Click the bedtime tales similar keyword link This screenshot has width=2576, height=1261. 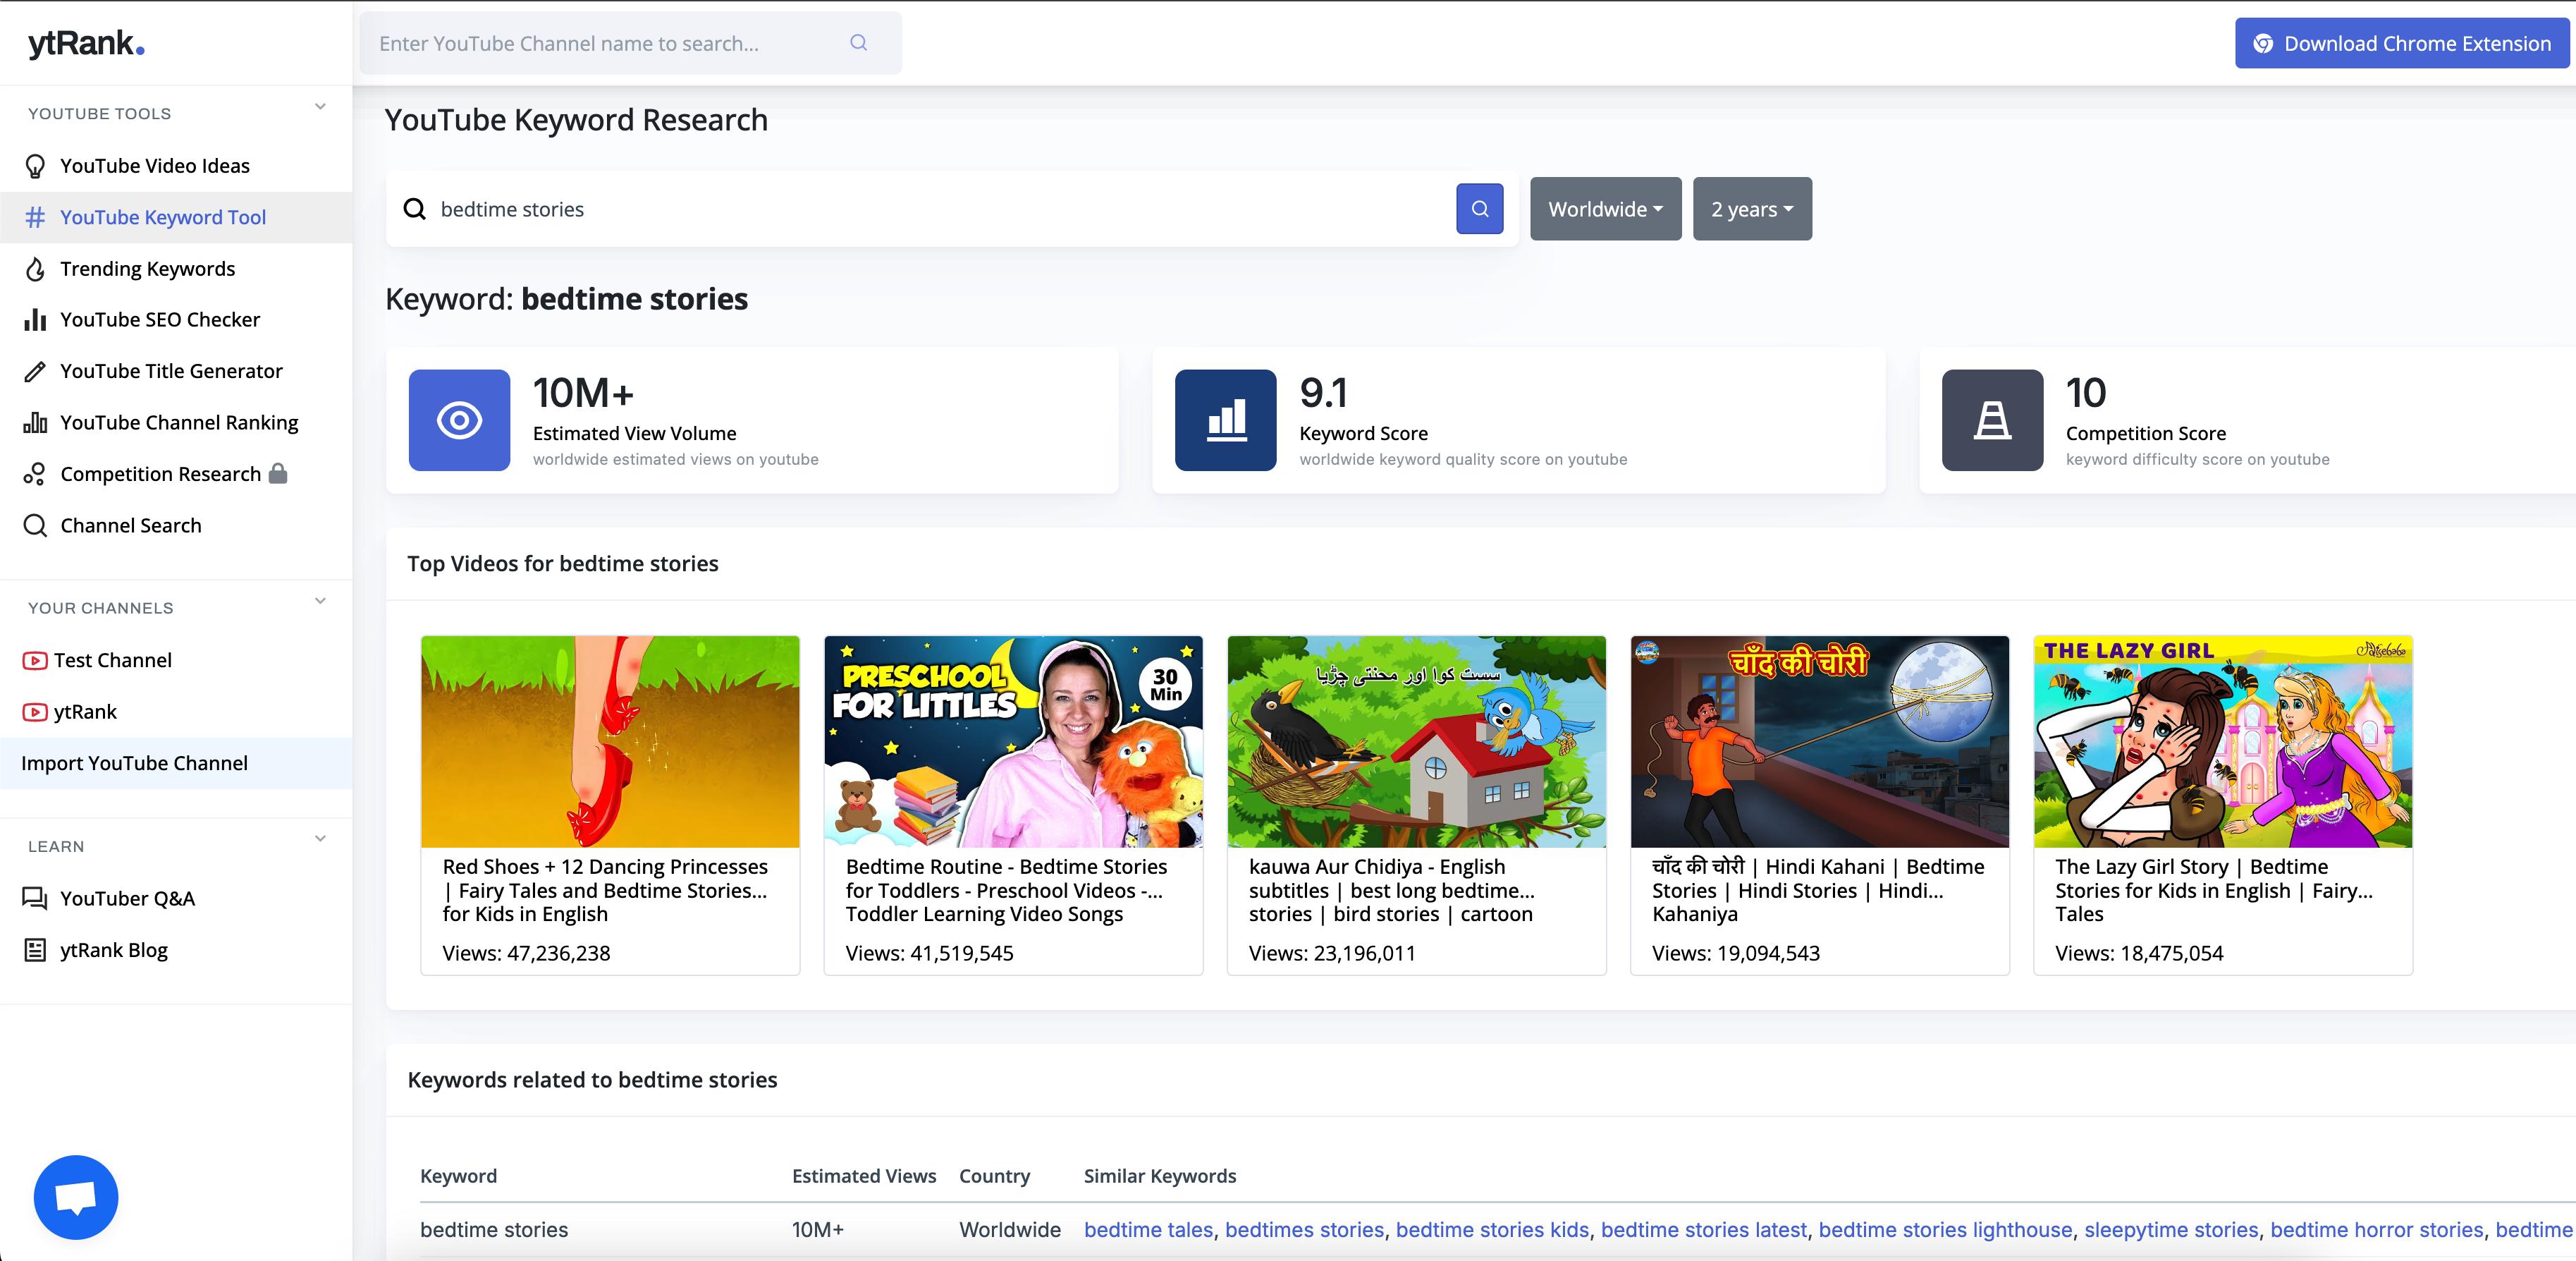tap(1148, 1229)
